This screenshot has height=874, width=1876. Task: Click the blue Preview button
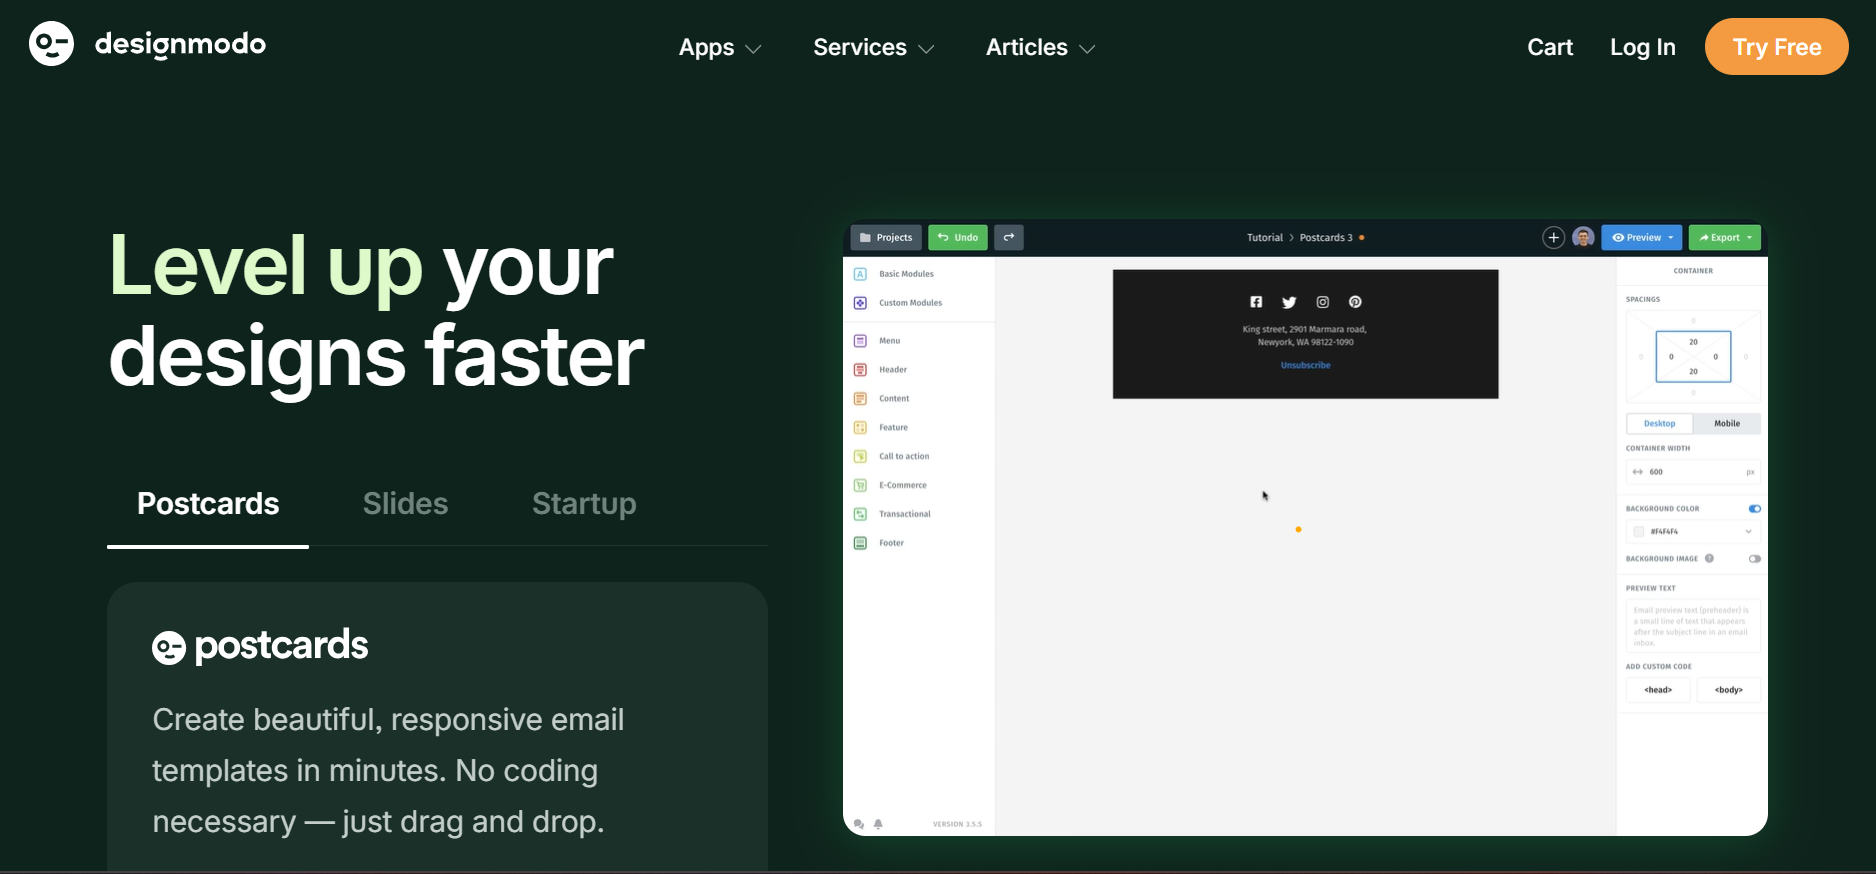1641,237
